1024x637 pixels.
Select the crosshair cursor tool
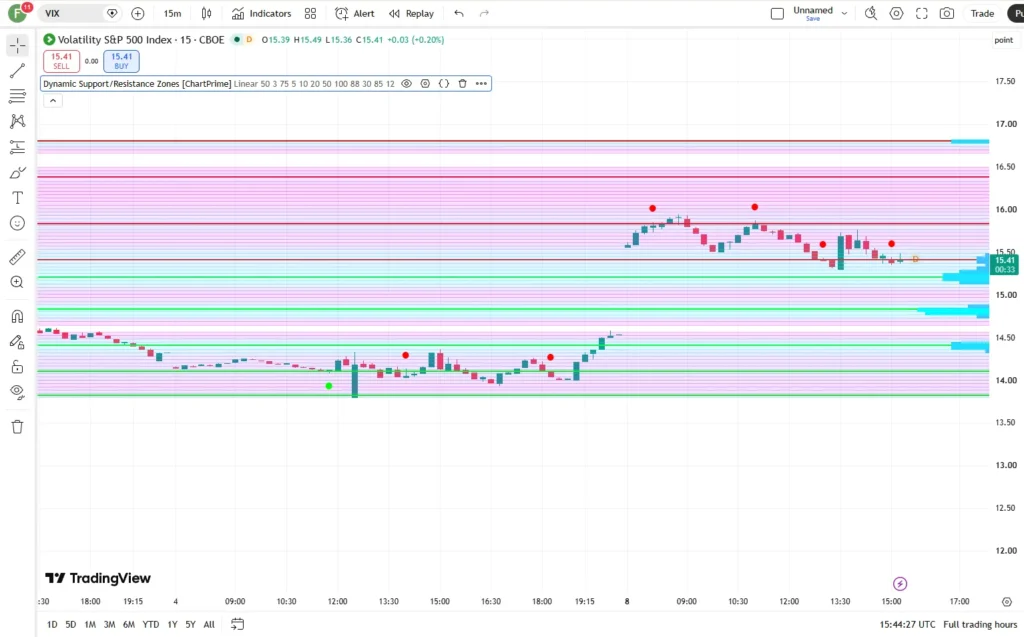(x=18, y=45)
